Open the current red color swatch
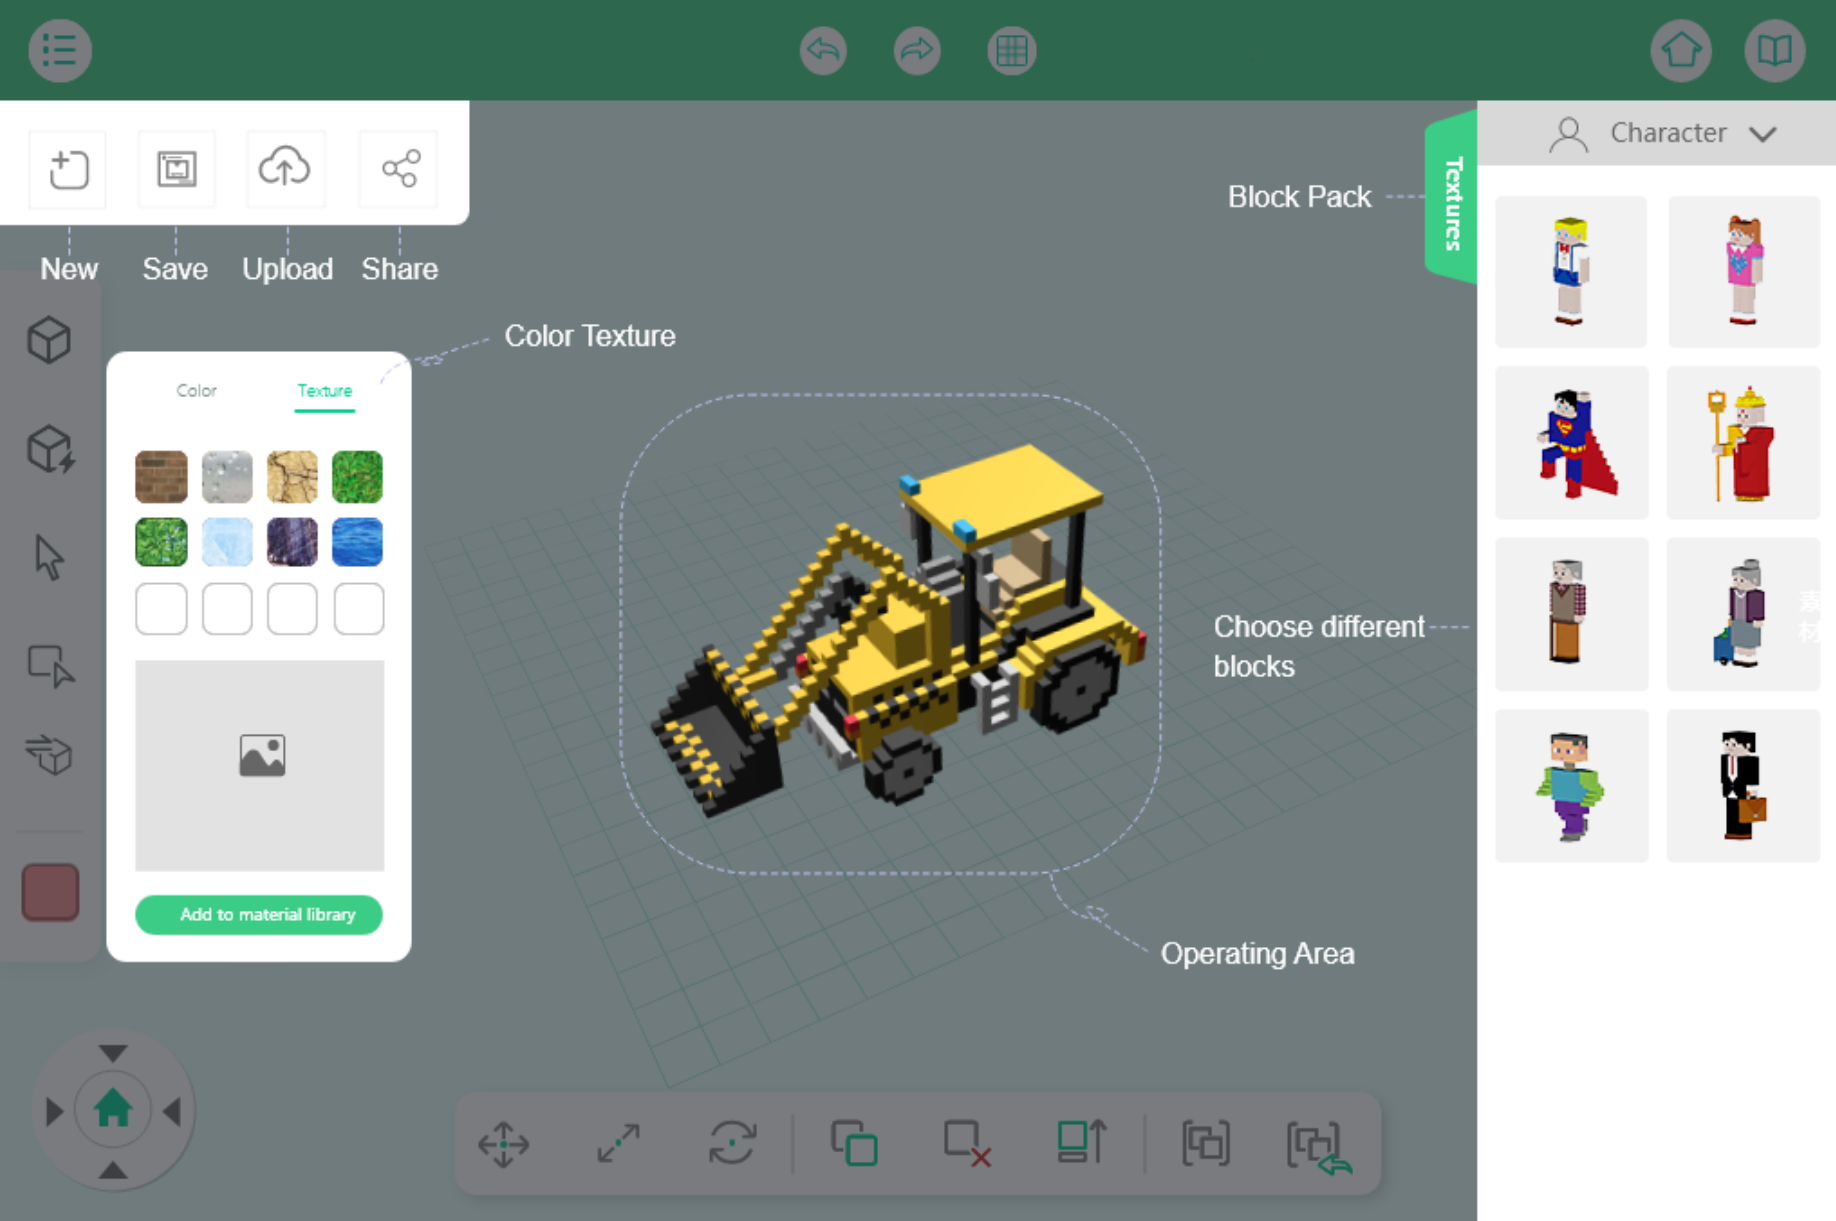The width and height of the screenshot is (1836, 1221). pyautogui.click(x=50, y=891)
